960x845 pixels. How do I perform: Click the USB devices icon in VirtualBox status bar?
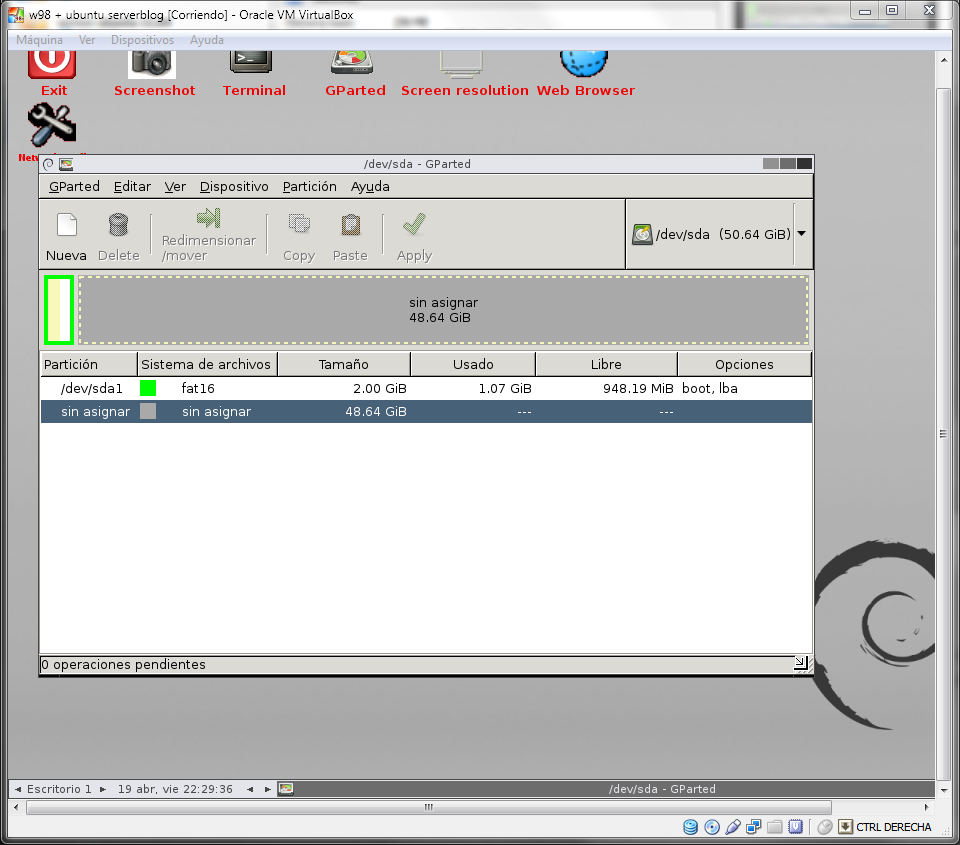coord(733,827)
